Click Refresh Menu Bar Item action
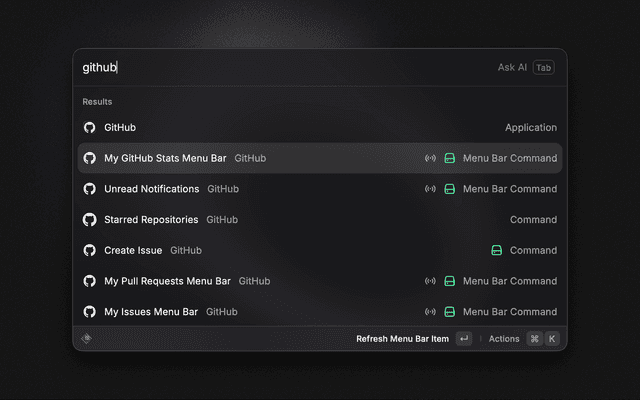Image resolution: width=640 pixels, height=400 pixels. (x=402, y=339)
